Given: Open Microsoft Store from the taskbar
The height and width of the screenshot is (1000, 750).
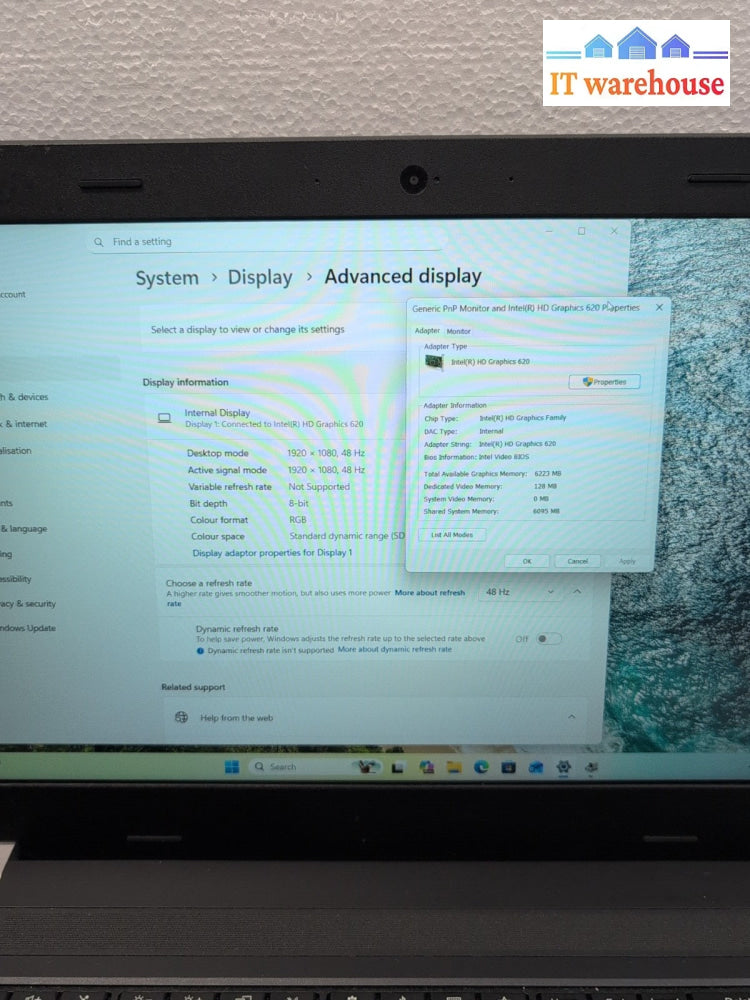Looking at the screenshot, I should [508, 767].
